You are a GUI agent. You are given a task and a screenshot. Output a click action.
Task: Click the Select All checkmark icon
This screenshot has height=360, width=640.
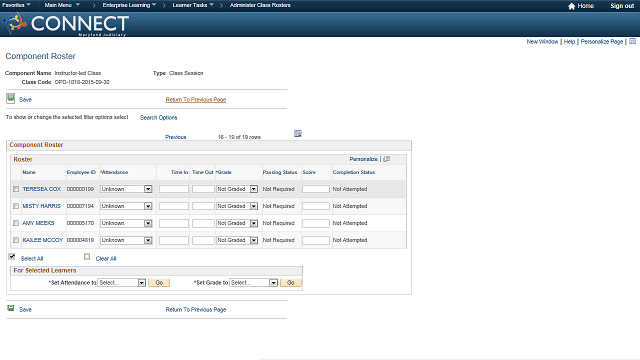pyautogui.click(x=12, y=257)
